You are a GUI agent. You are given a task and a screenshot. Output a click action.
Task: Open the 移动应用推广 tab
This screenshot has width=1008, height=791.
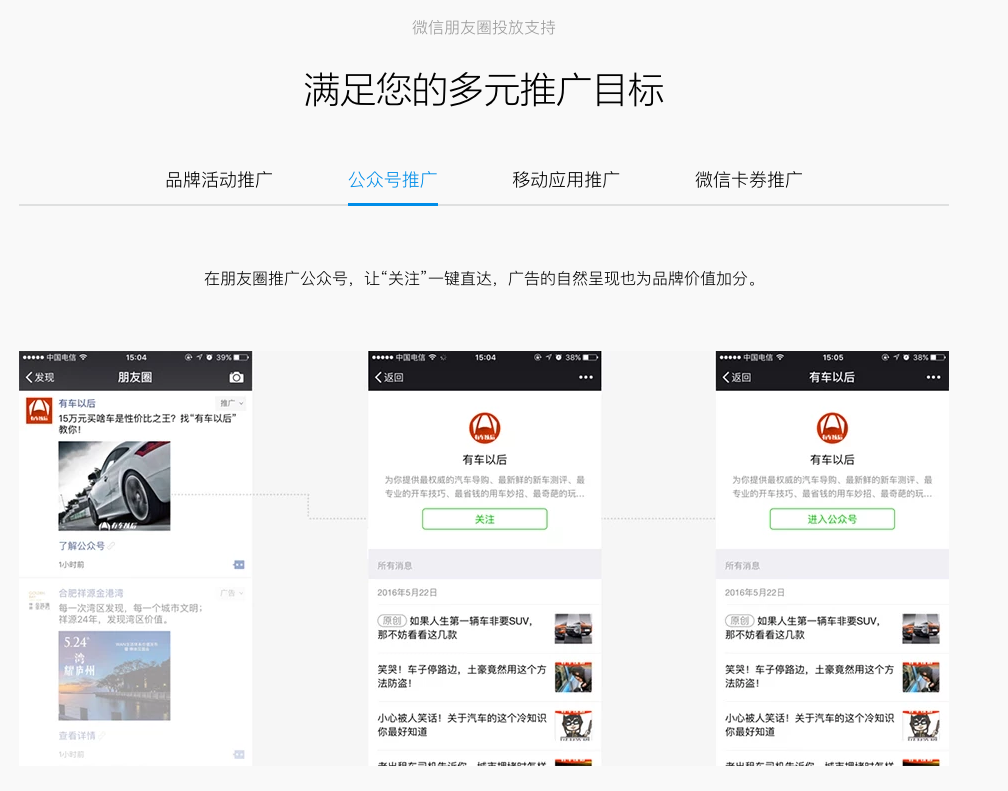[566, 179]
